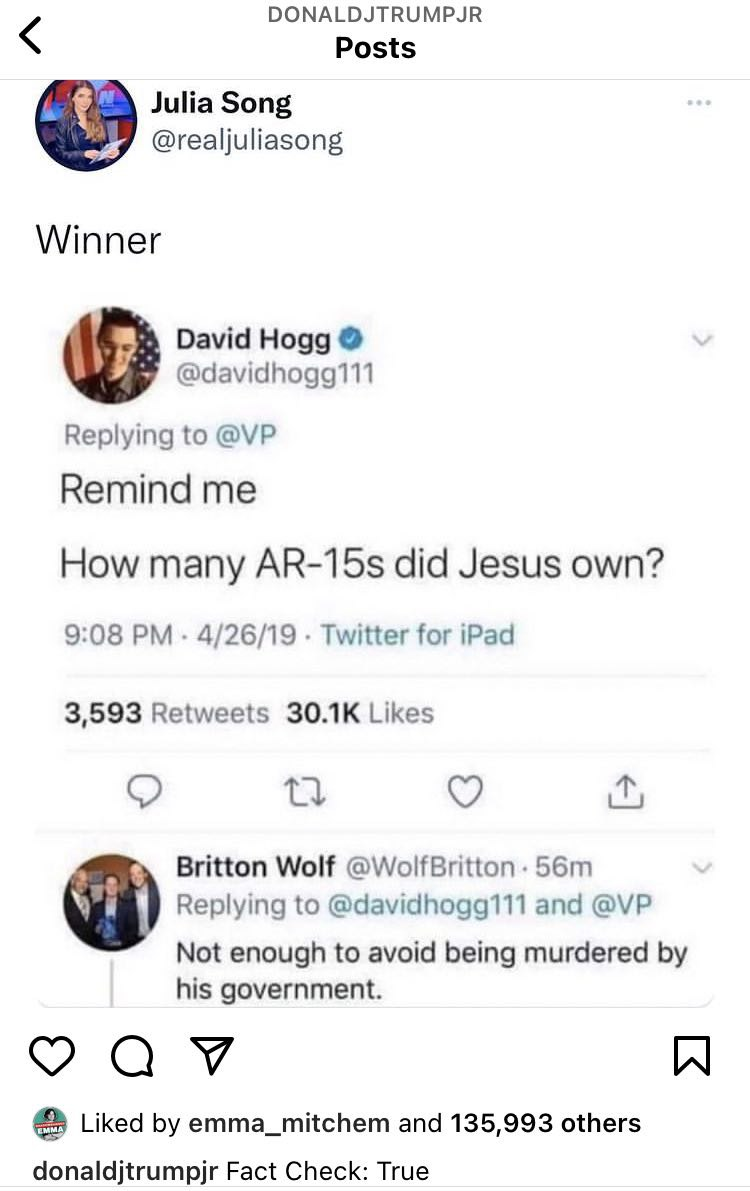
Task: Expand chevron on David Hogg's tweet
Action: [x=703, y=340]
